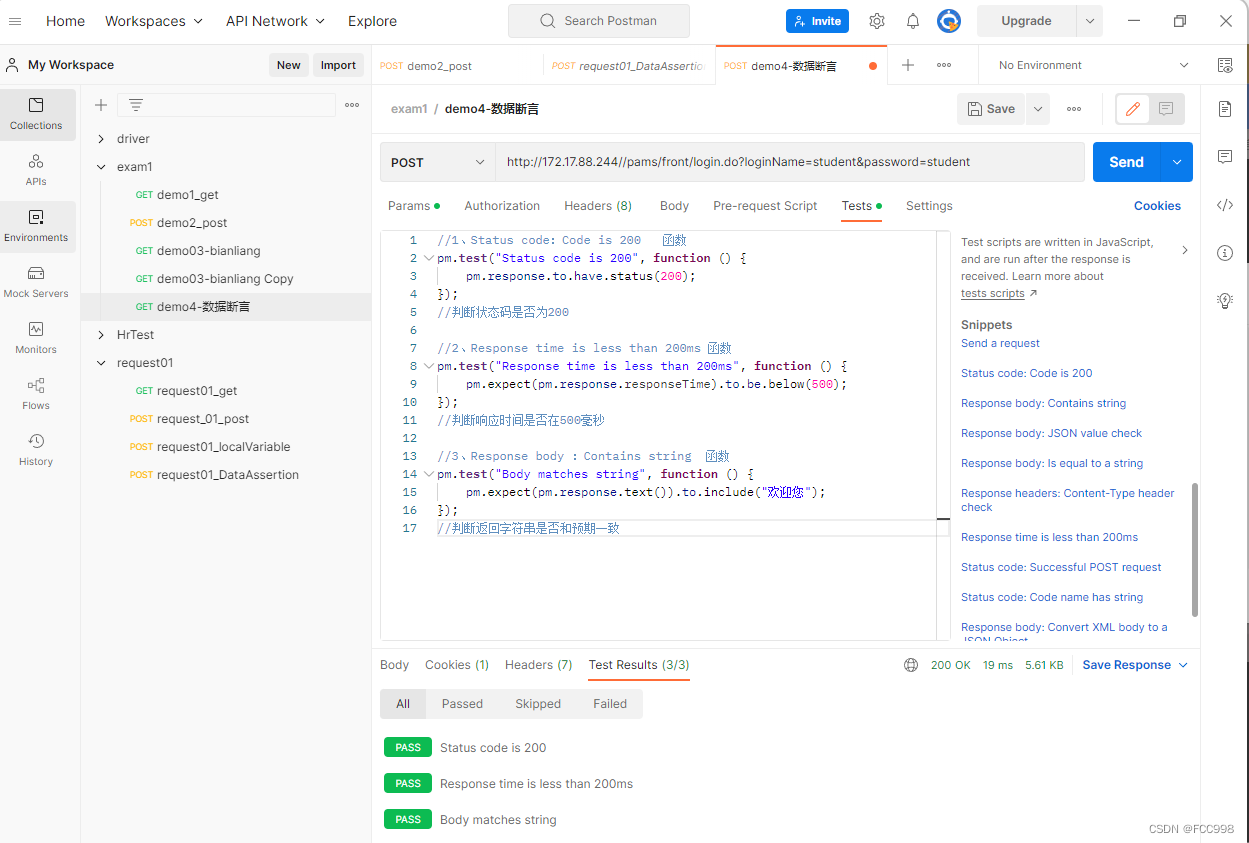This screenshot has width=1249, height=843.
Task: Add a new request tab
Action: coord(908,65)
